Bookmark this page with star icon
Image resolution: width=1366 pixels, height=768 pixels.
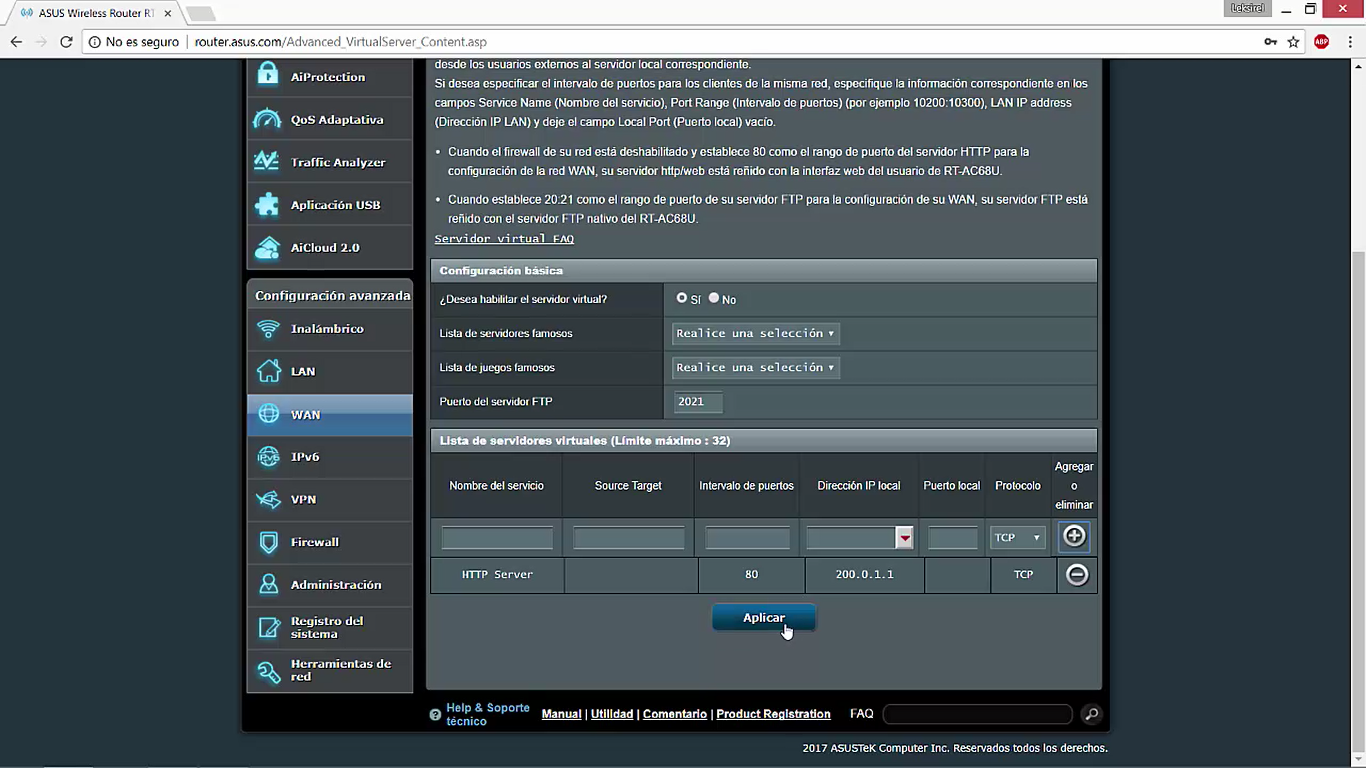tap(1293, 42)
